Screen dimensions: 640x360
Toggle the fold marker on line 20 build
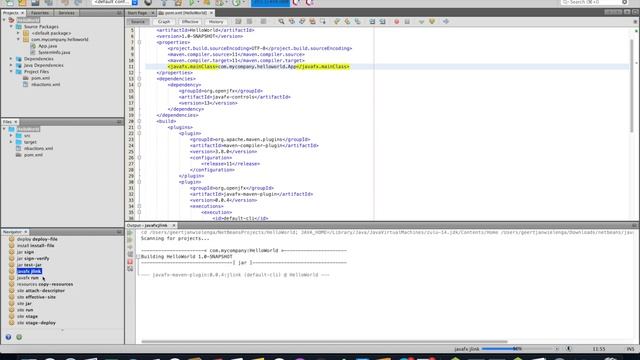pyautogui.click(x=139, y=121)
